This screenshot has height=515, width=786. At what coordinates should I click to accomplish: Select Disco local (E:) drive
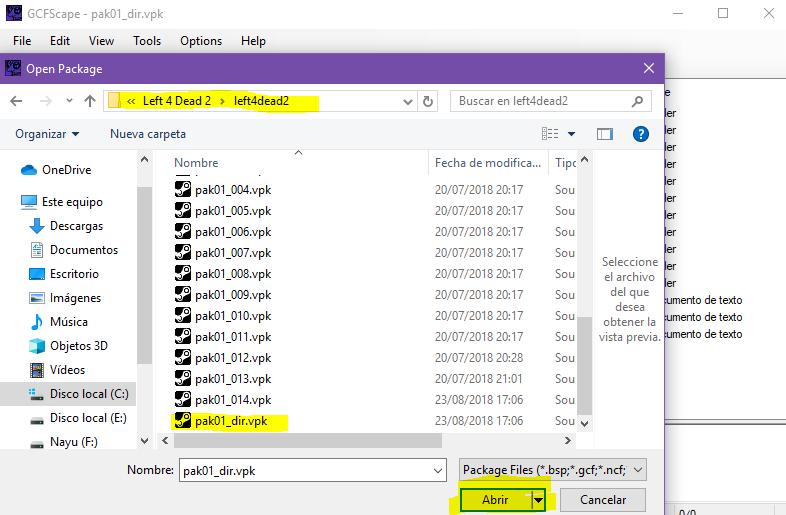pyautogui.click(x=78, y=418)
